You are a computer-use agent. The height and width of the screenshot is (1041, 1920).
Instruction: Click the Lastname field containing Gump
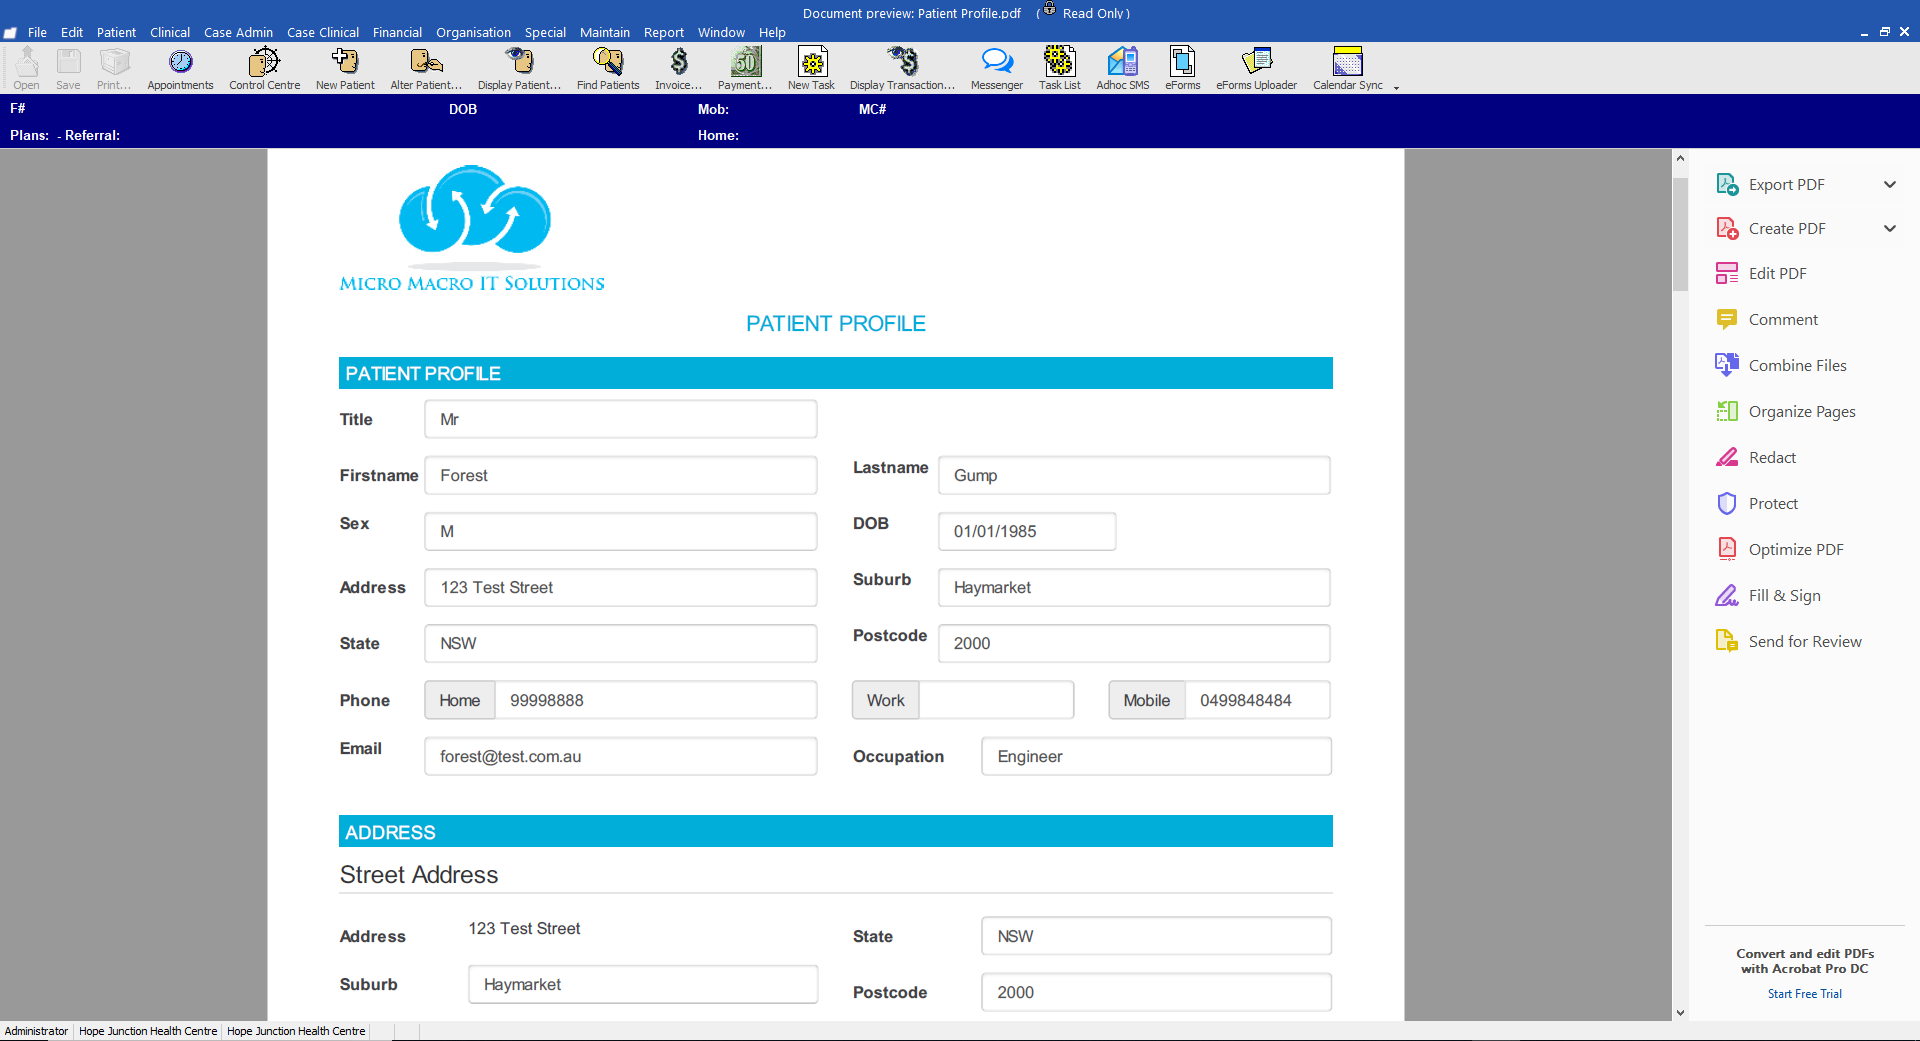(1134, 475)
